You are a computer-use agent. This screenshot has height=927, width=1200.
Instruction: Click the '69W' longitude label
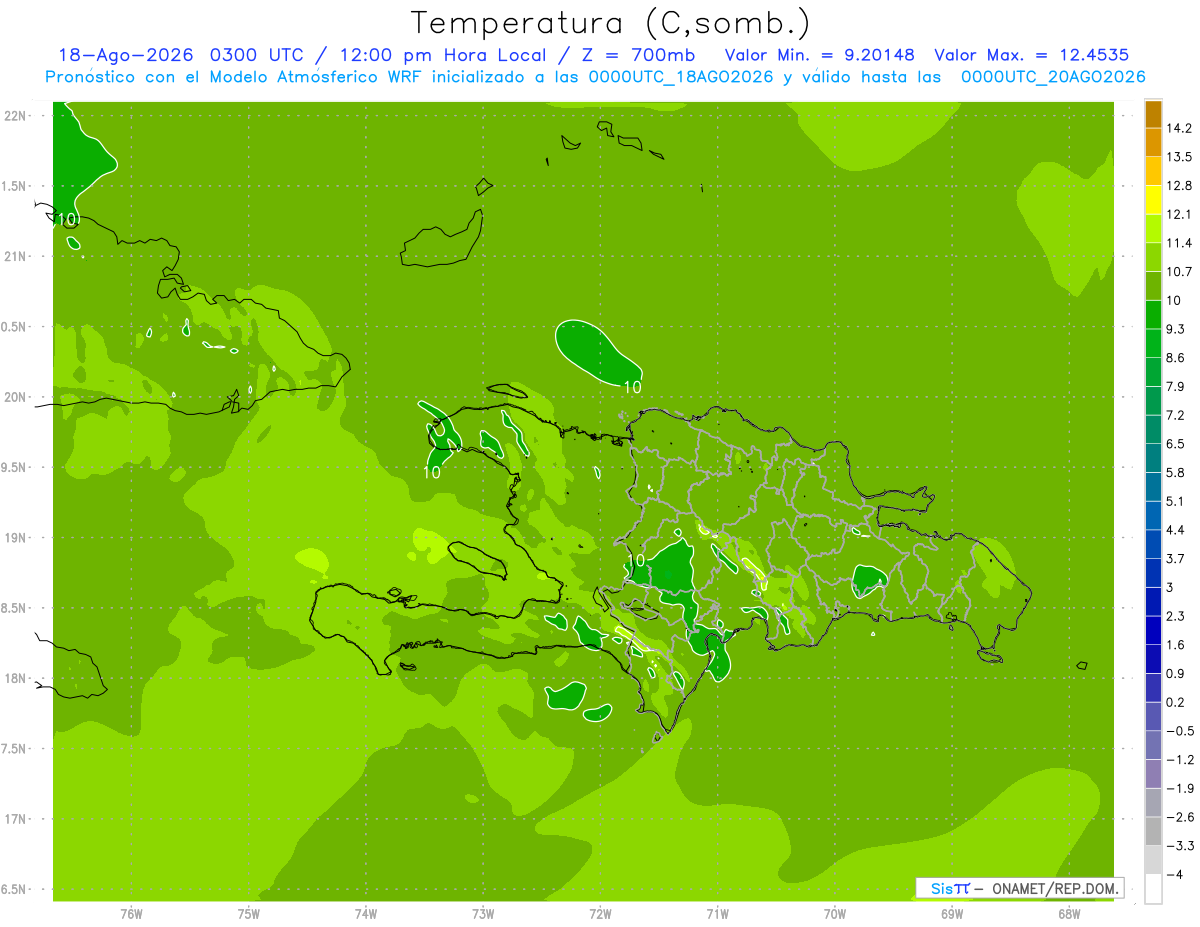pyautogui.click(x=952, y=914)
